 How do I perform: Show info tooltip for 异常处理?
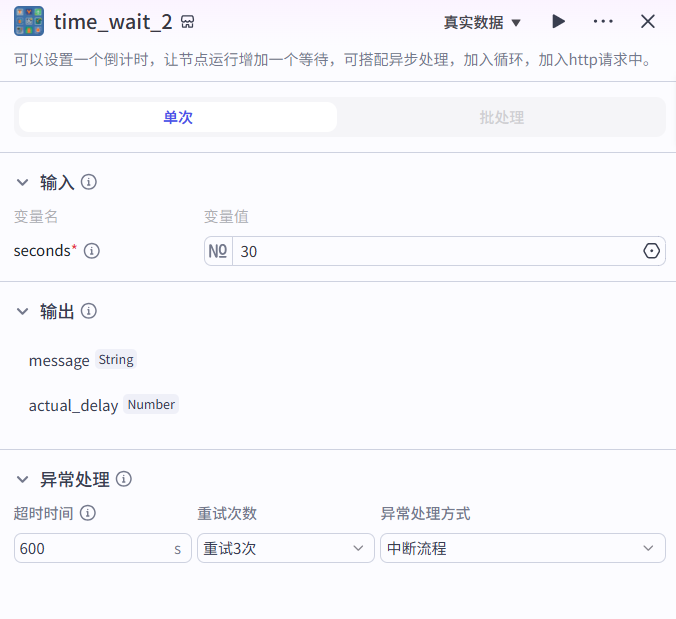pyautogui.click(x=124, y=479)
